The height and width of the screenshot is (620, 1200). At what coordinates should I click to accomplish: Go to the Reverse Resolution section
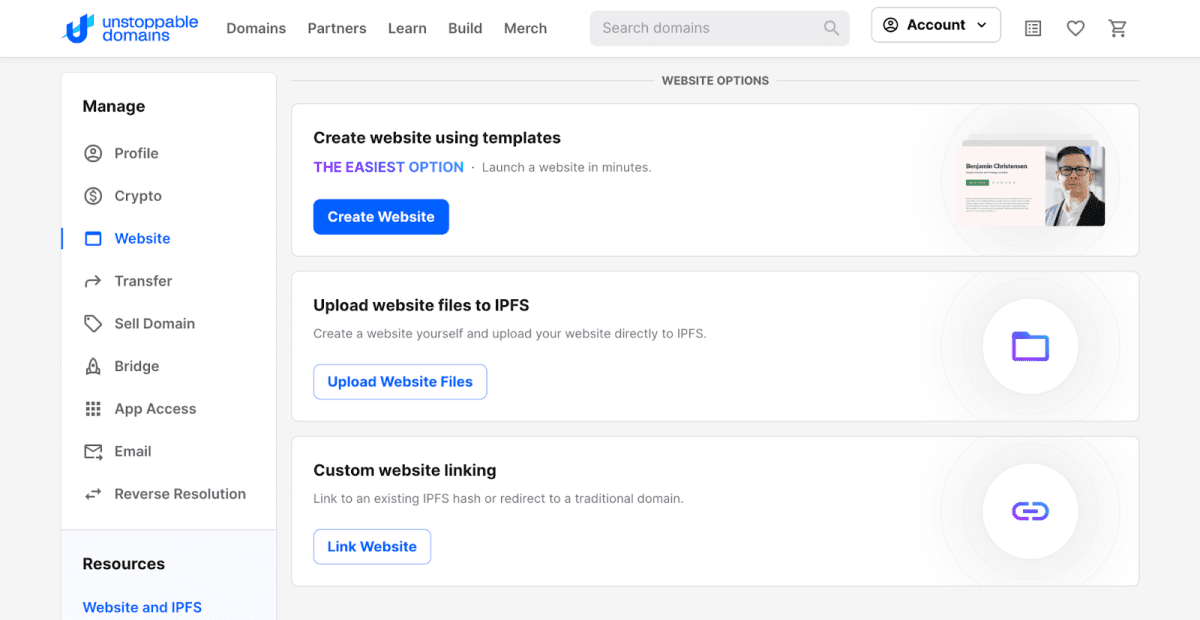pyautogui.click(x=180, y=494)
